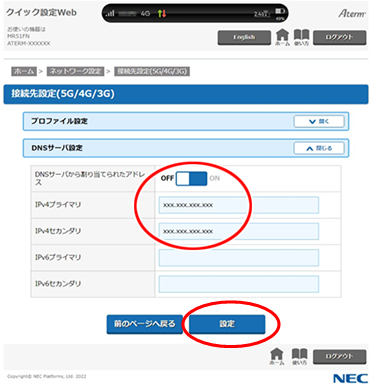Viewport: 372px width, 386px height.
Task: Select the IPv6セカンダリ row label
Action: click(x=58, y=284)
